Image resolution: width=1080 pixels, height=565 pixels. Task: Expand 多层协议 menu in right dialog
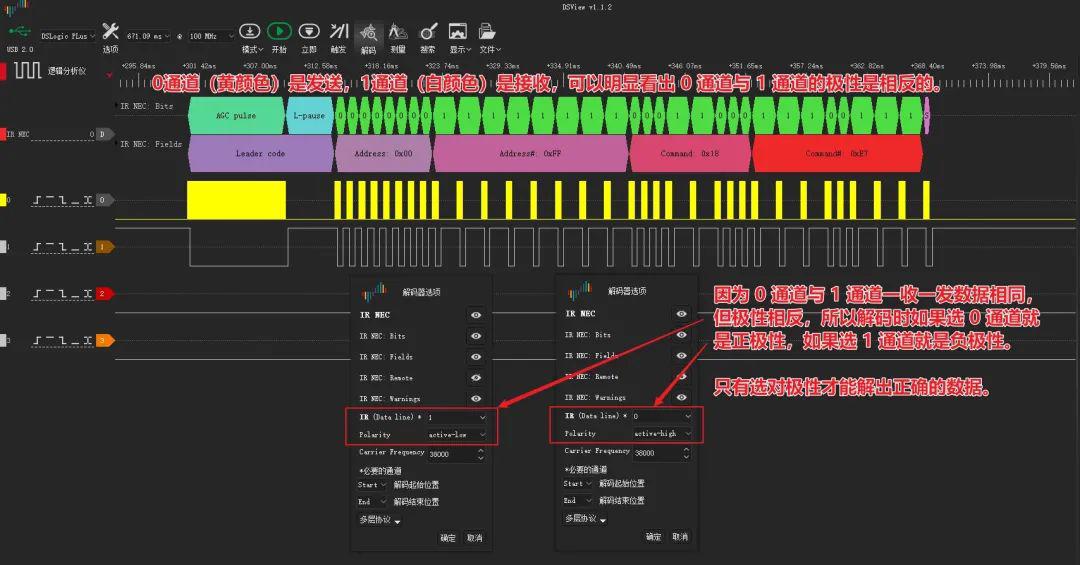(585, 518)
